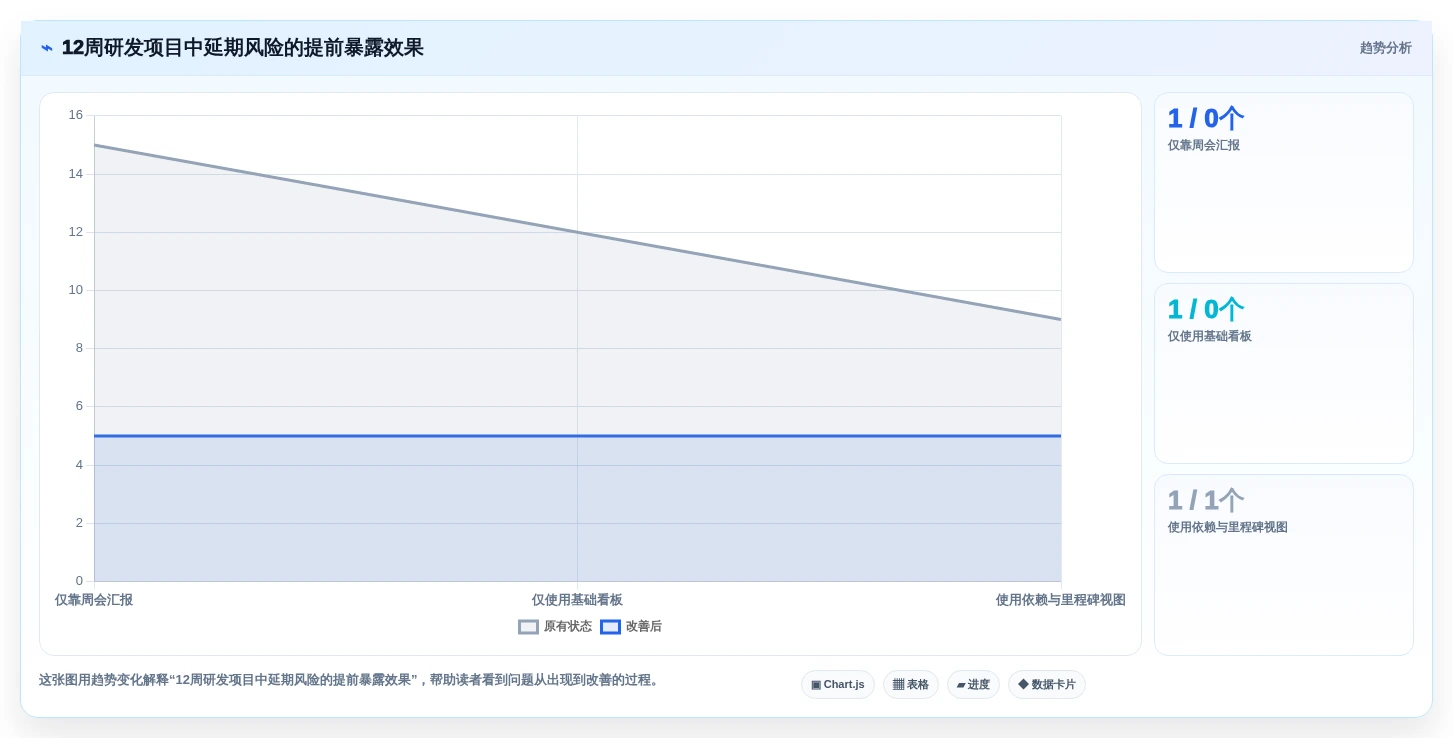
Task: Click the blue 改善后 legend swatch
Action: point(610,627)
